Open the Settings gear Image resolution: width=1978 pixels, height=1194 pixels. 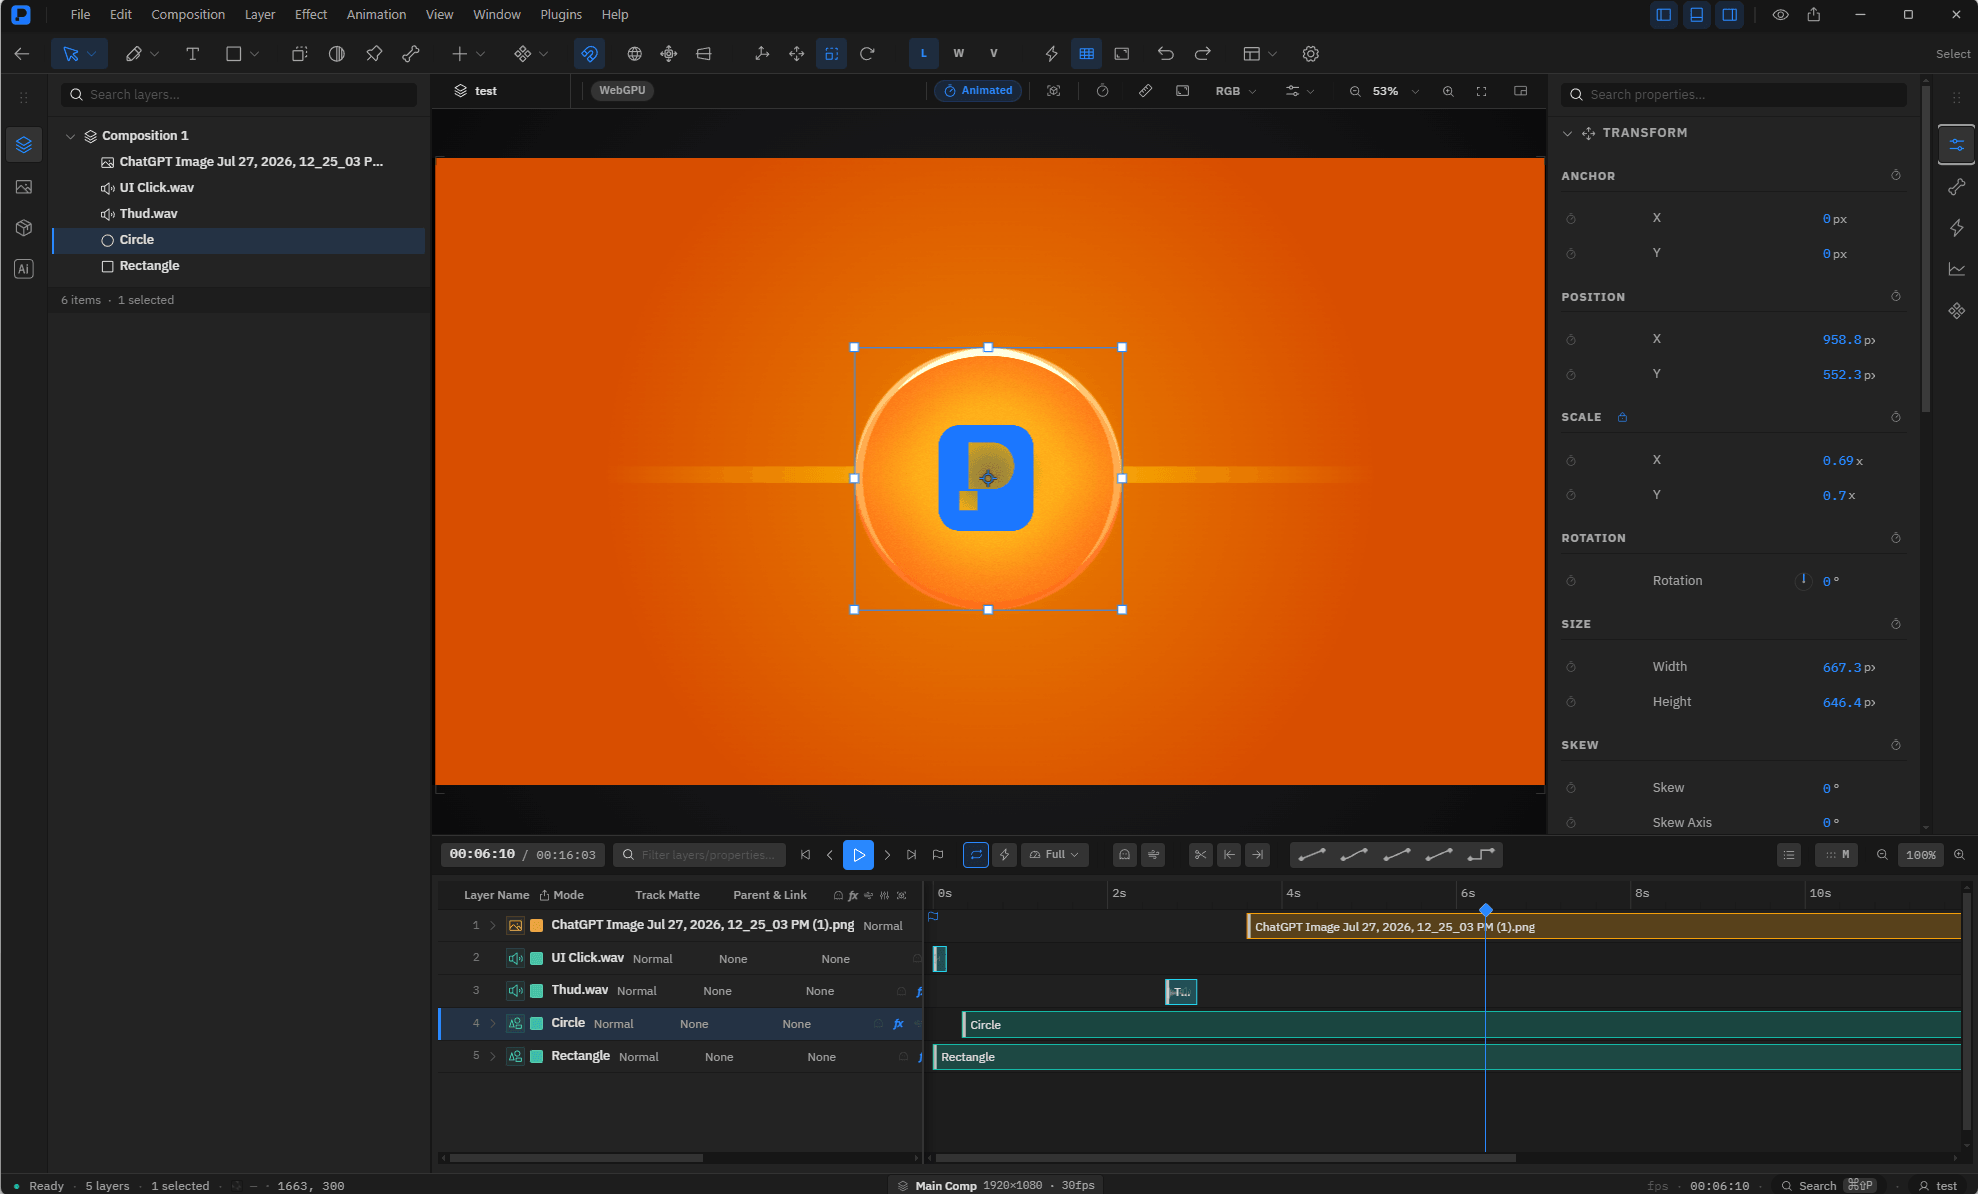click(1311, 54)
